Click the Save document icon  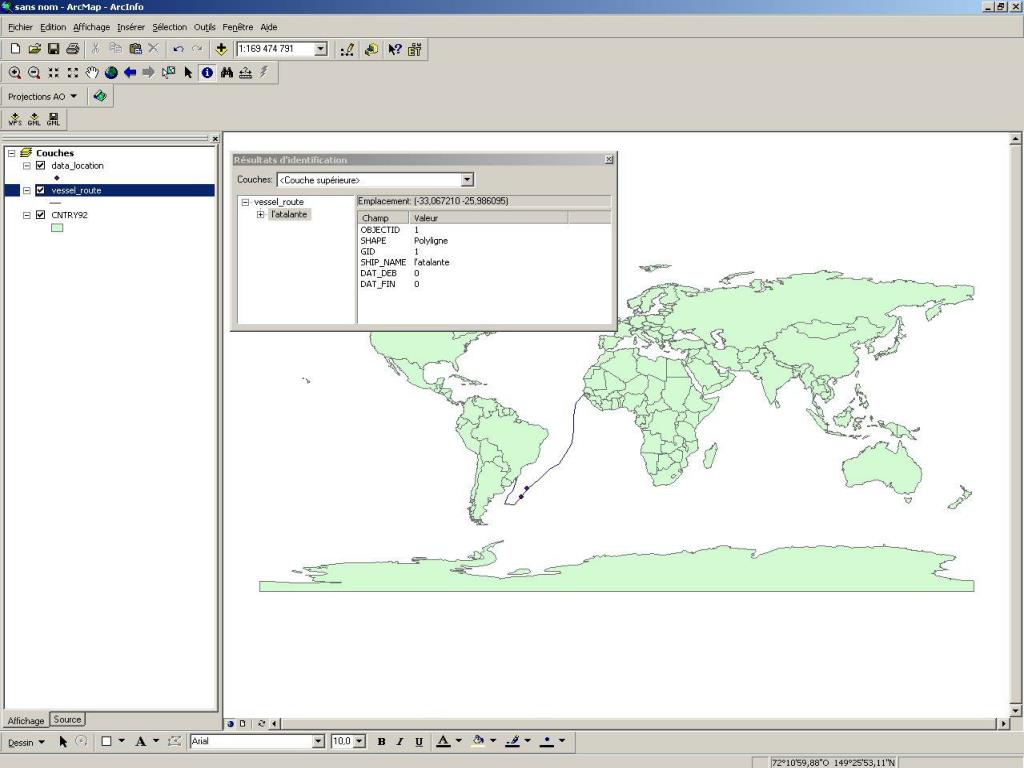[54, 48]
